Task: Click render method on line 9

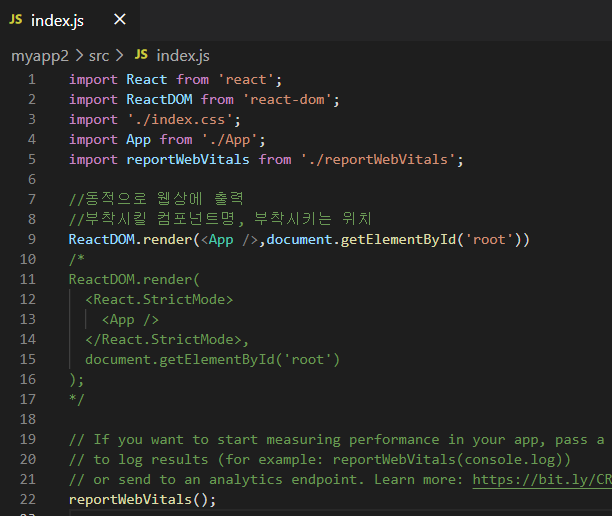Action: (x=167, y=239)
